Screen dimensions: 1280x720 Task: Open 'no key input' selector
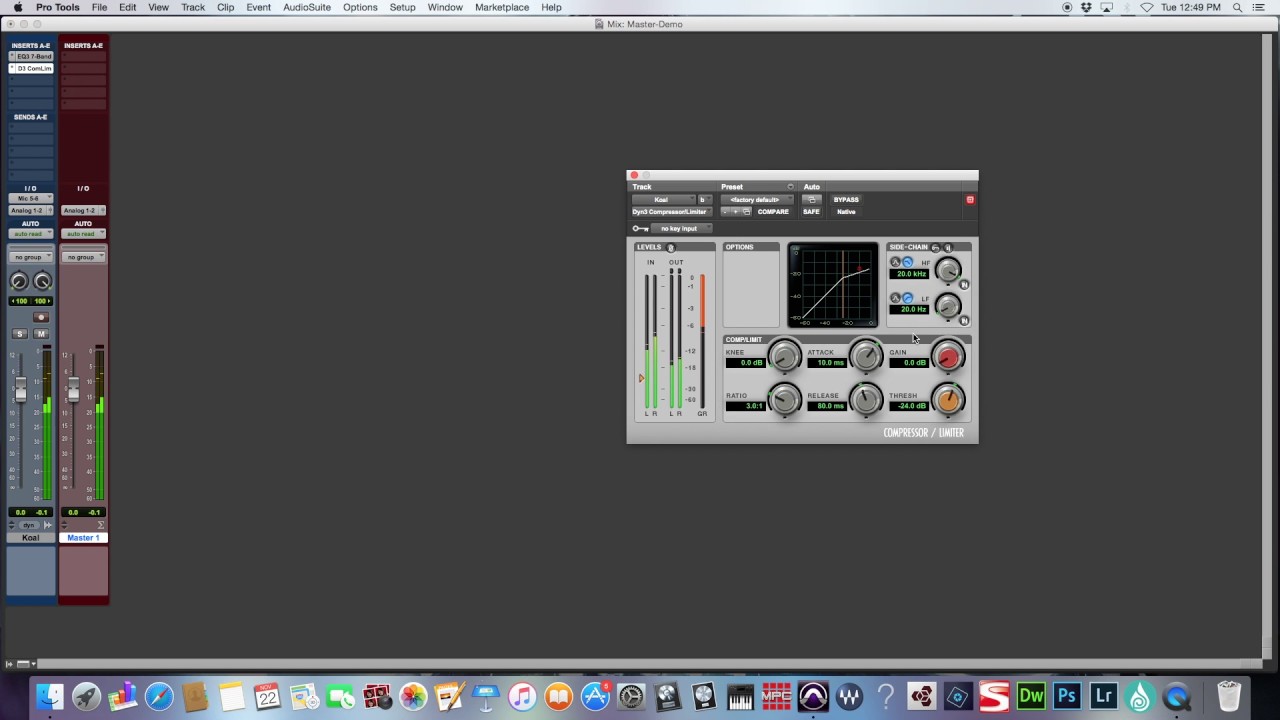pyautogui.click(x=681, y=228)
